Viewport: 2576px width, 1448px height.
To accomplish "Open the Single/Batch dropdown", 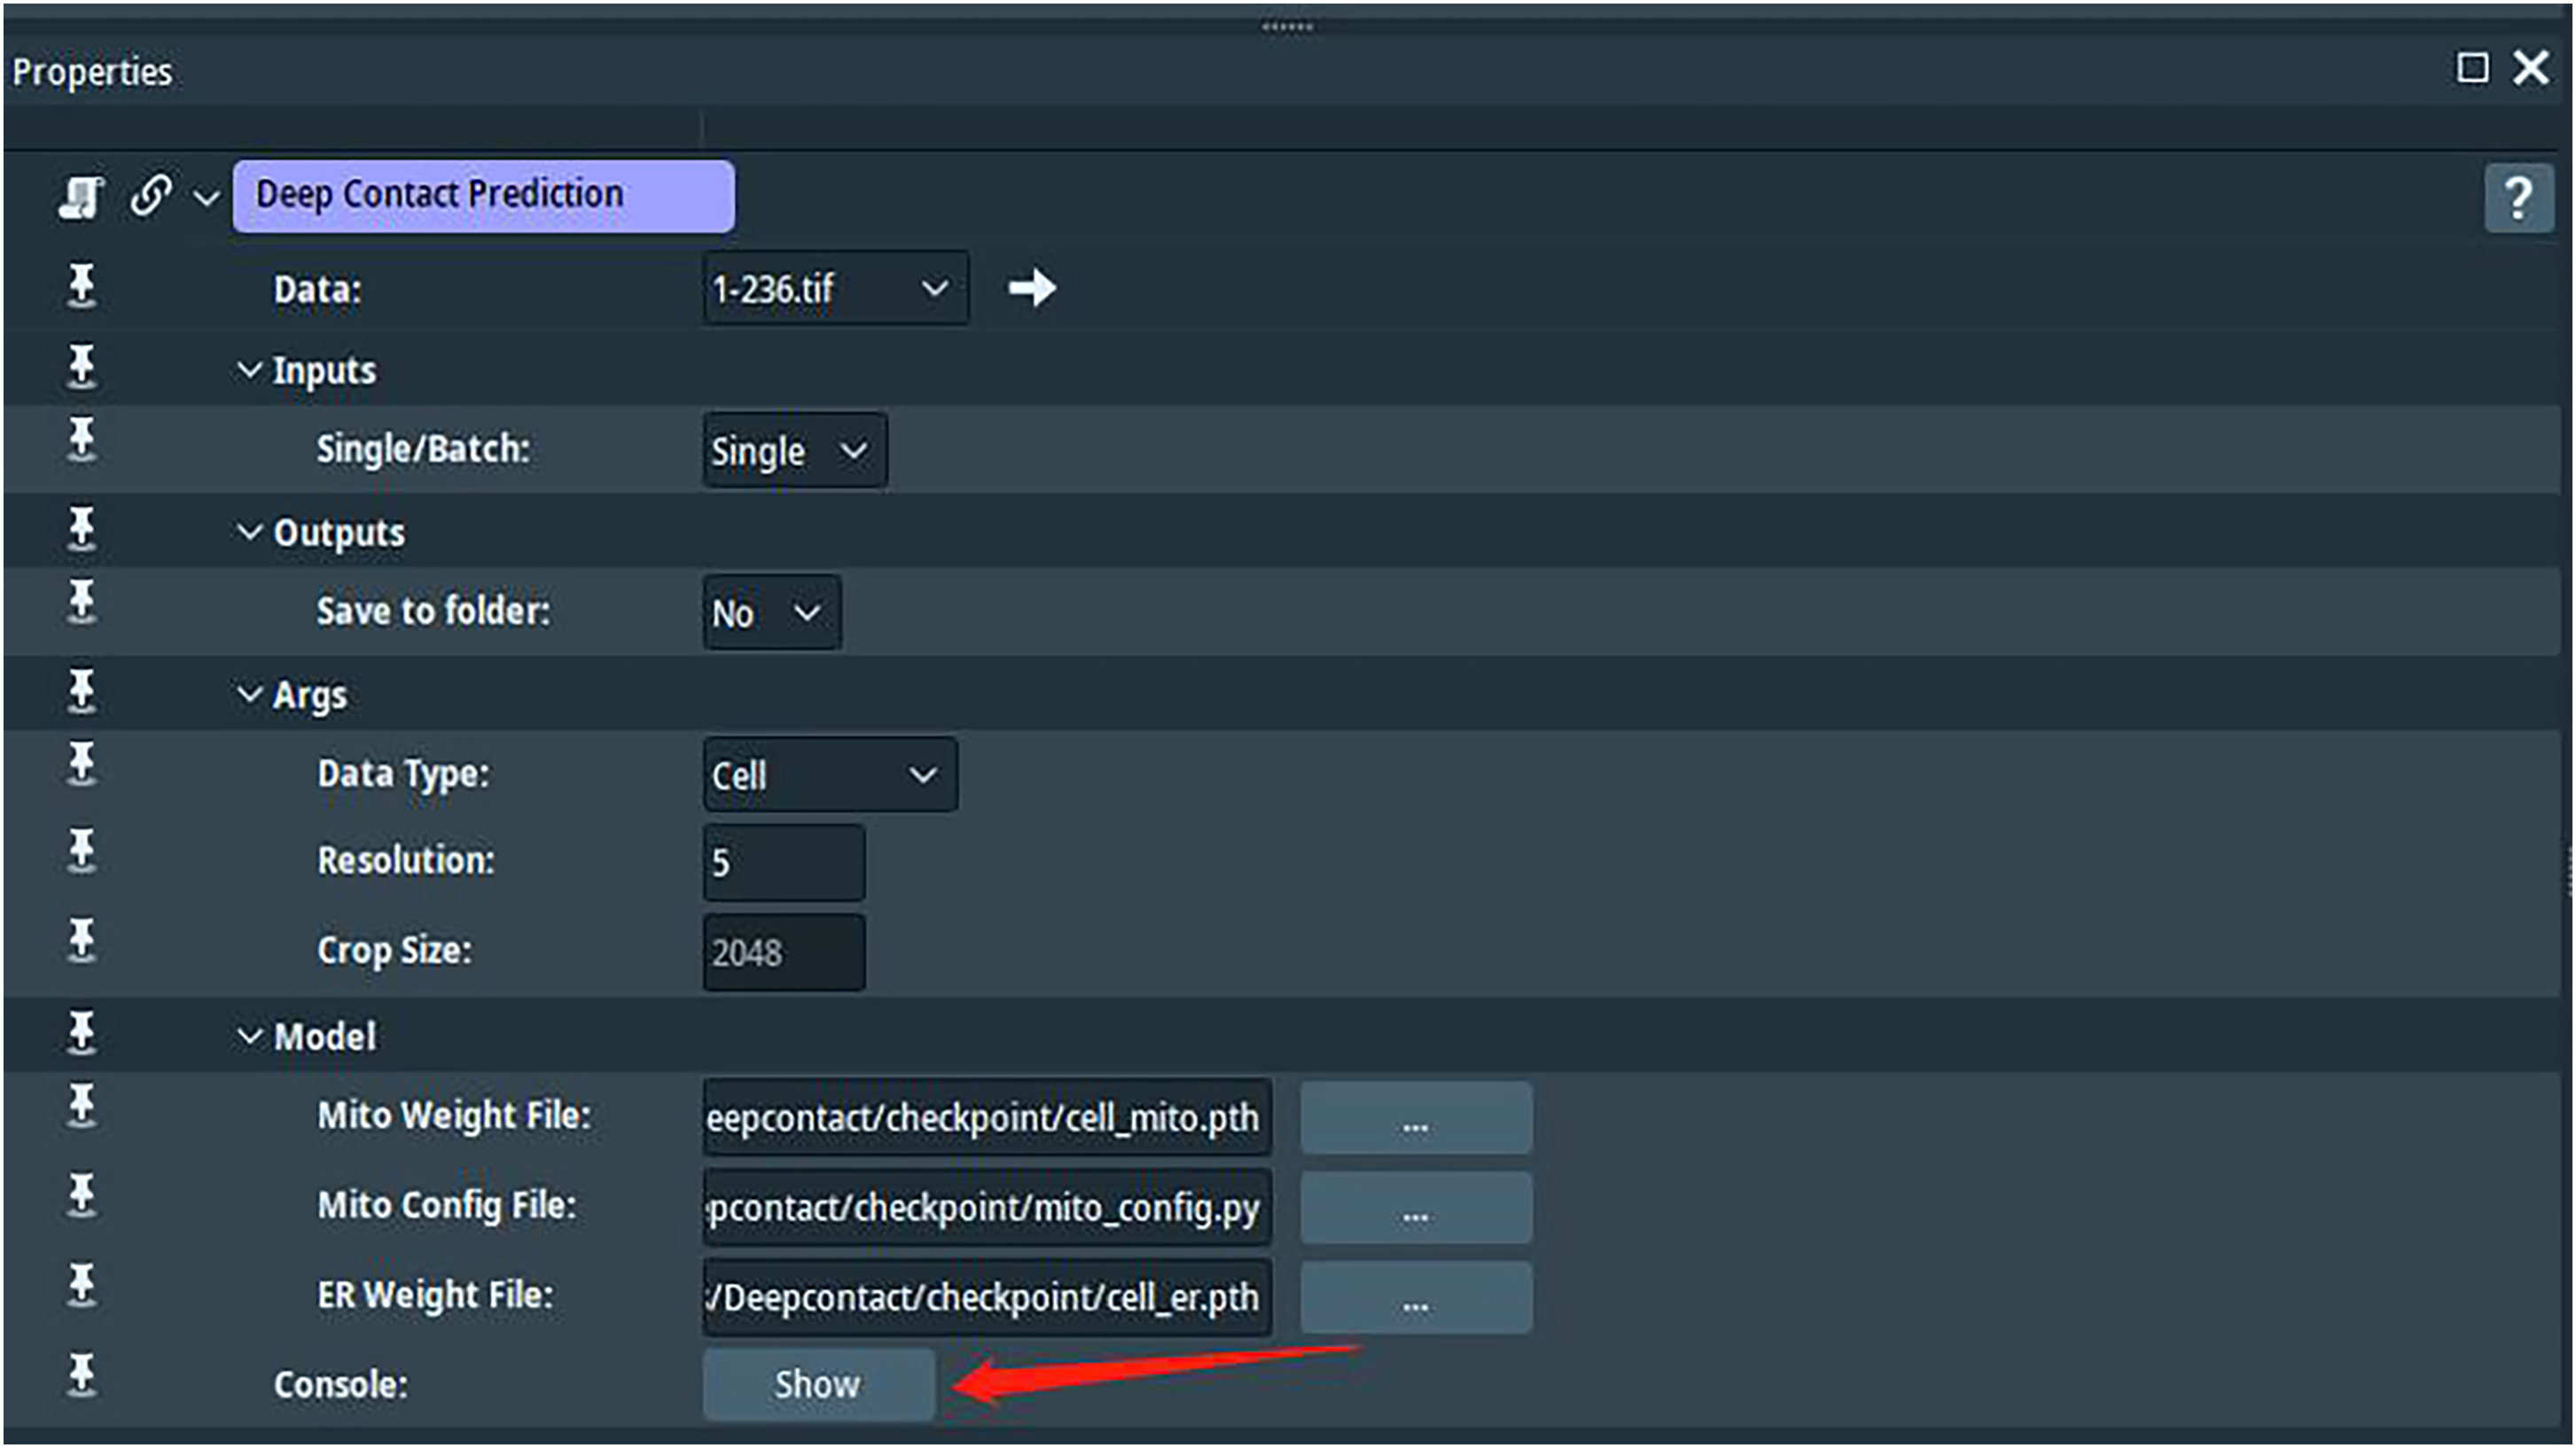I will 794,451.
